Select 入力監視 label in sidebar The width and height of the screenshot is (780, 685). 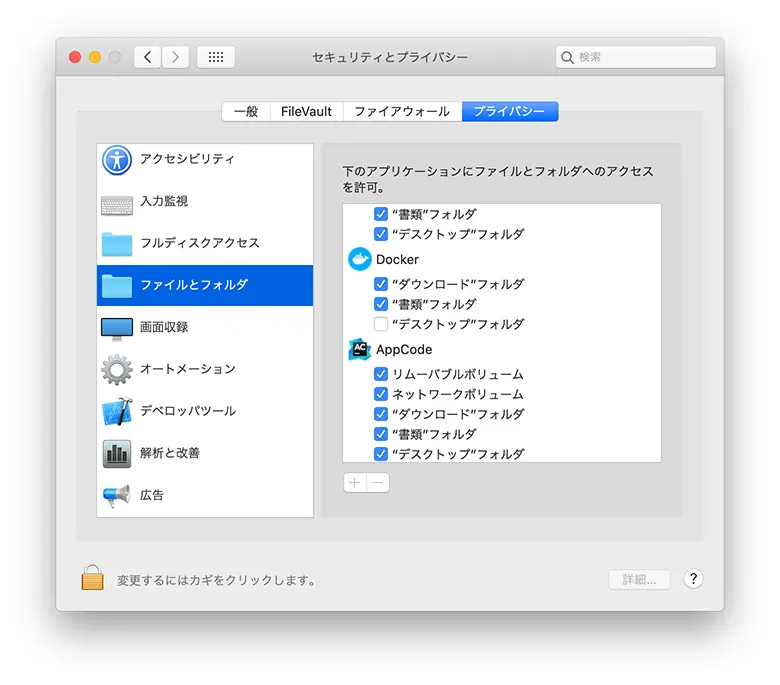click(164, 201)
